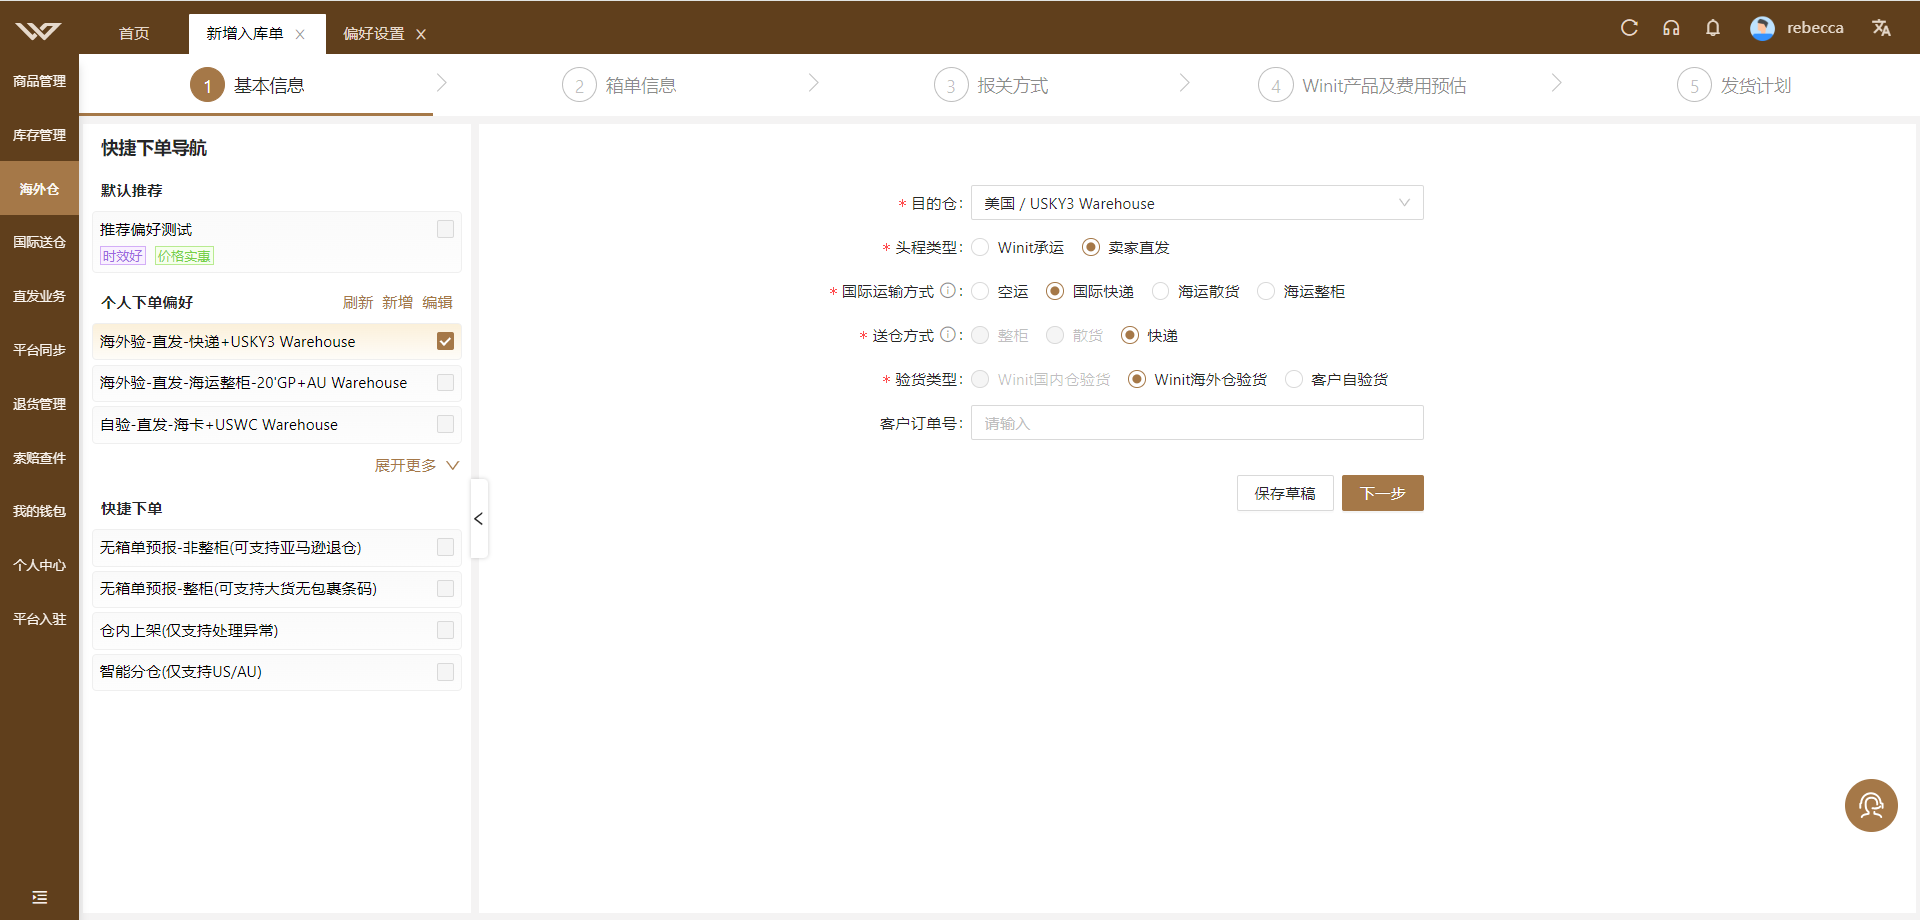This screenshot has width=1920, height=920.
Task: Click the 时效好 tag
Action: click(x=122, y=256)
